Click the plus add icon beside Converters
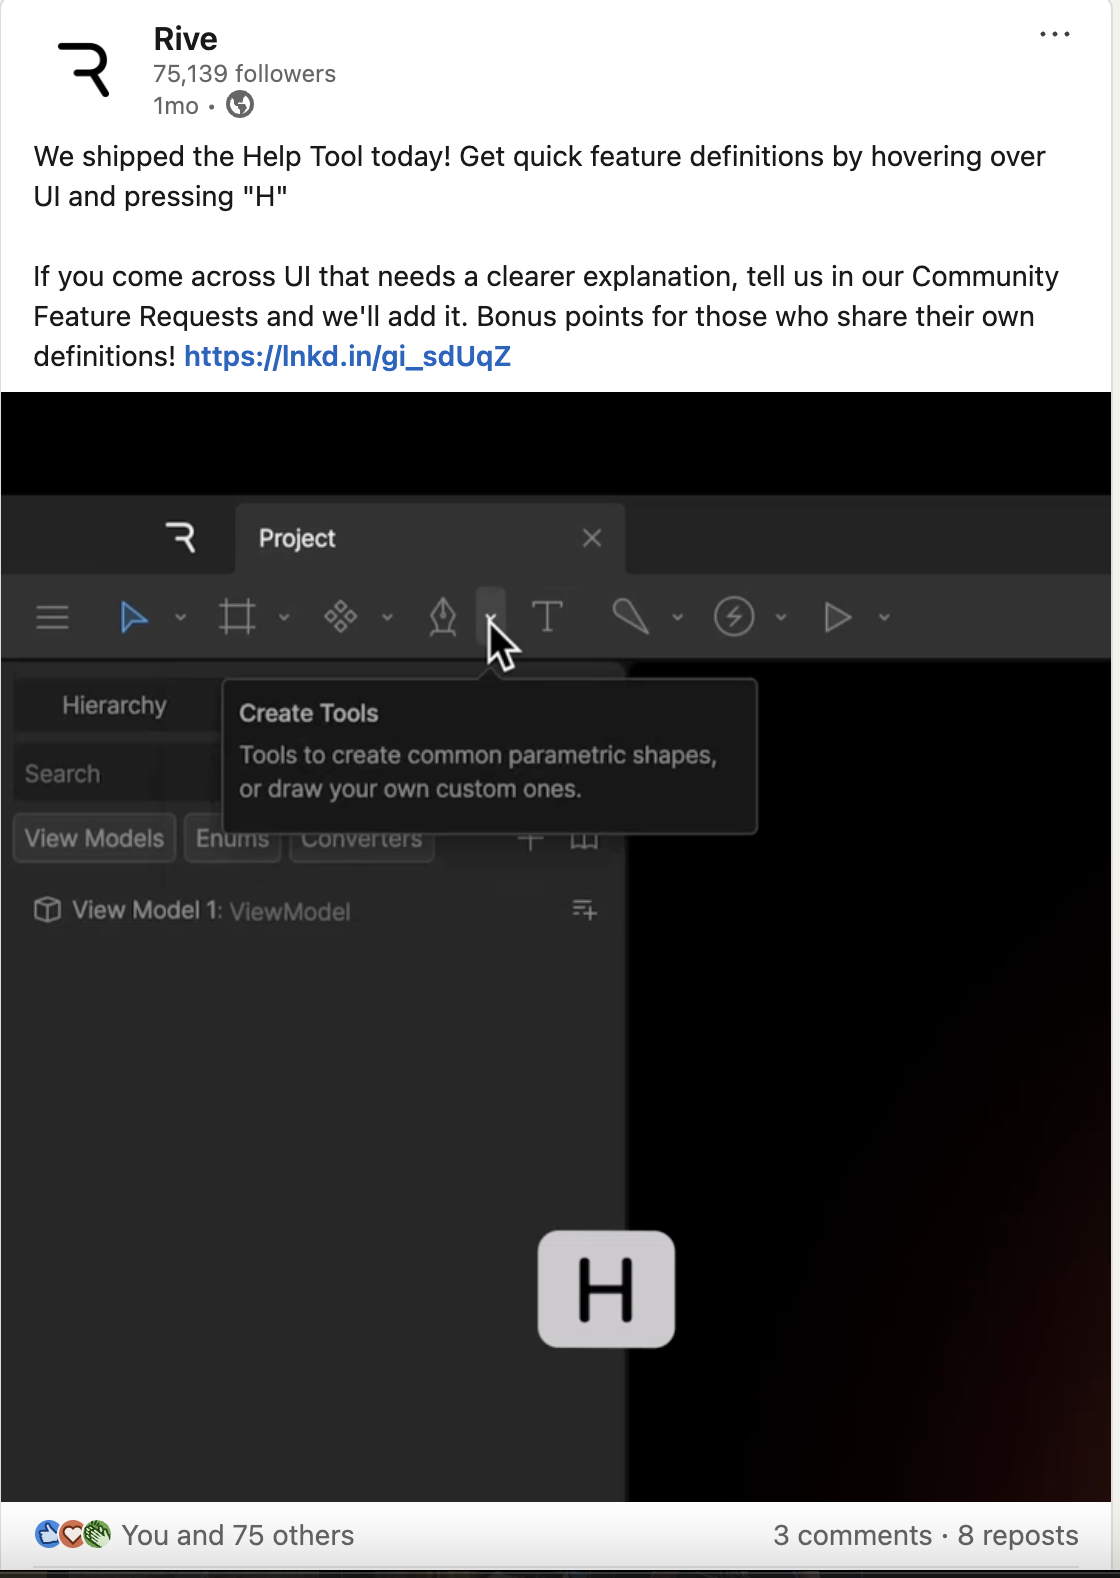 [531, 841]
